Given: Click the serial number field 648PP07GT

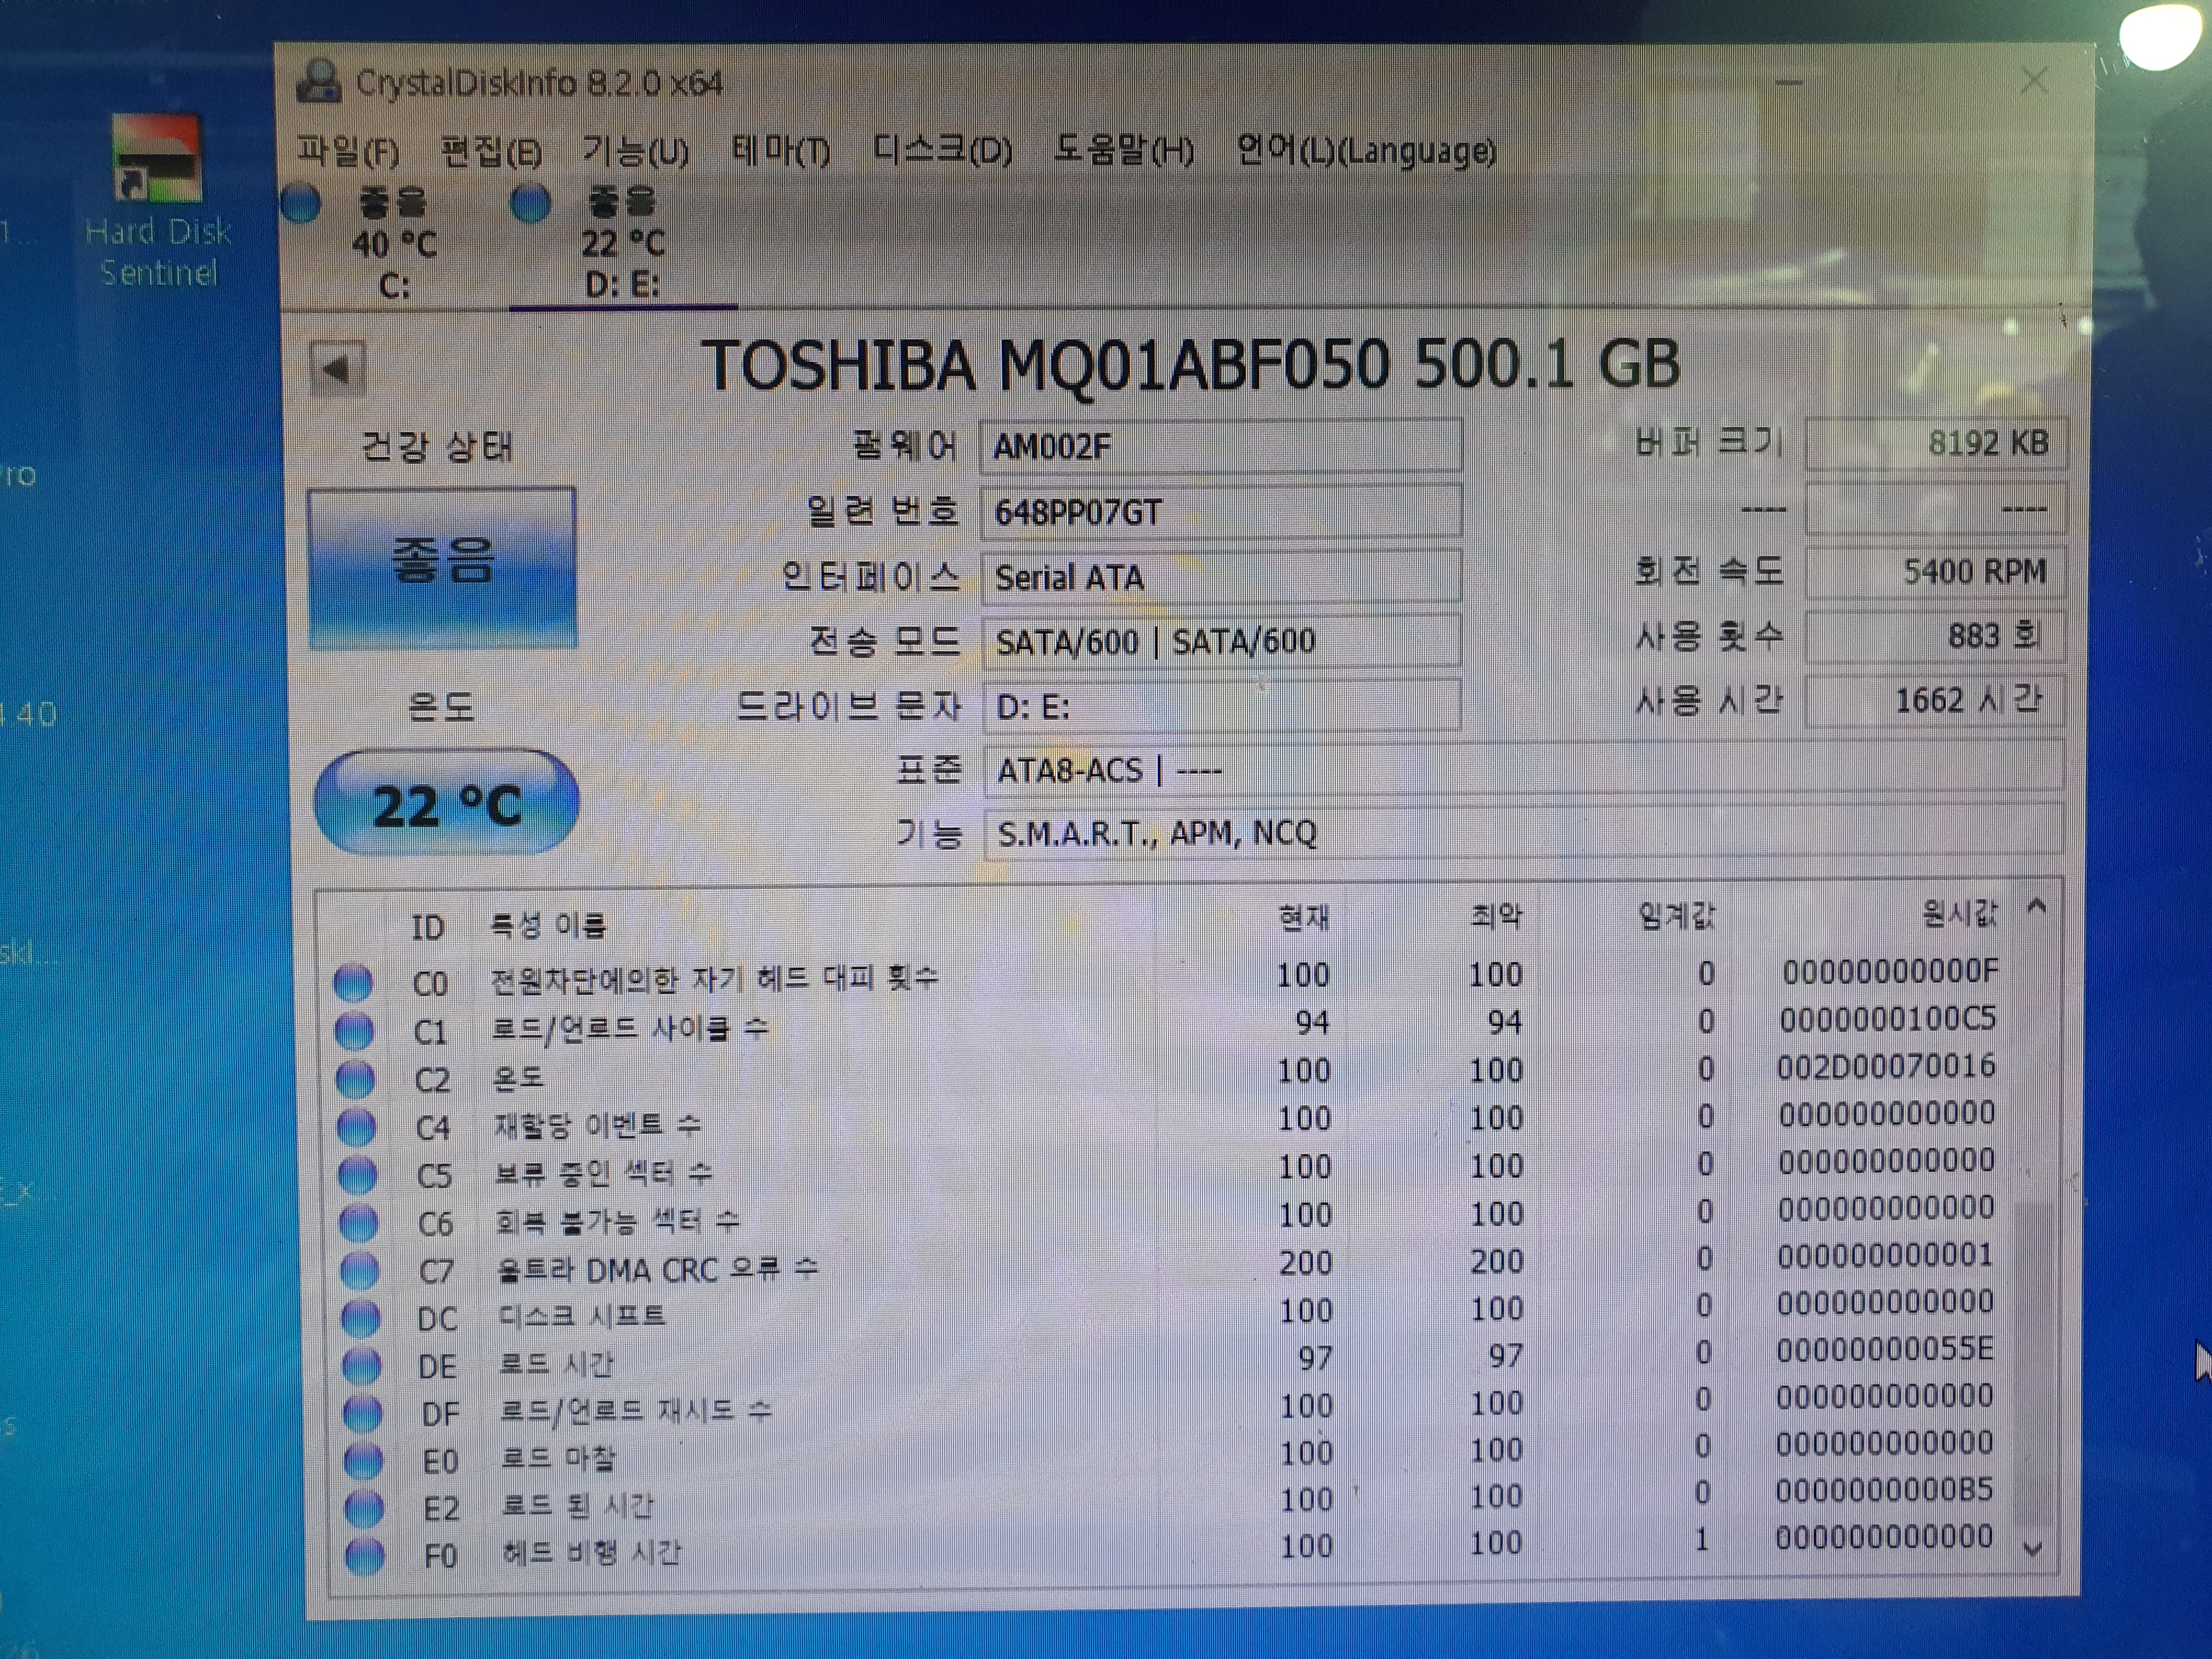Looking at the screenshot, I should coord(1221,512).
